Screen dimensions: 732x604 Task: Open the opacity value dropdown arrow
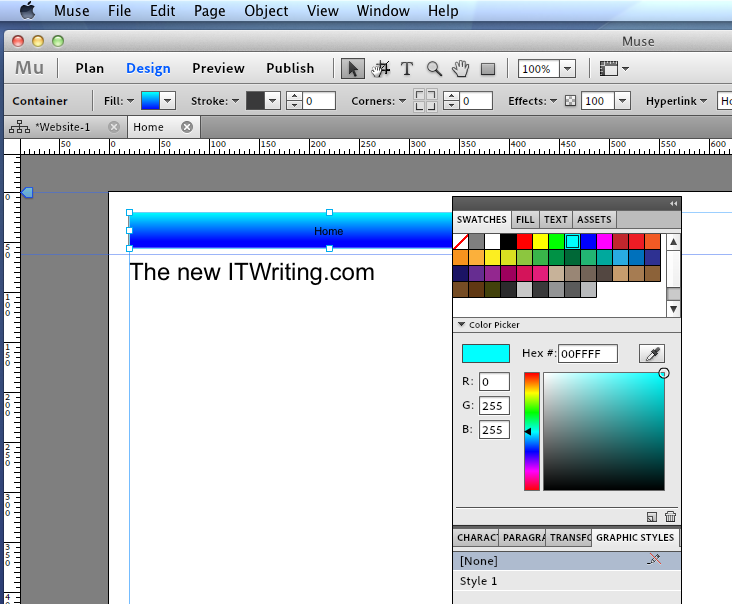point(622,100)
